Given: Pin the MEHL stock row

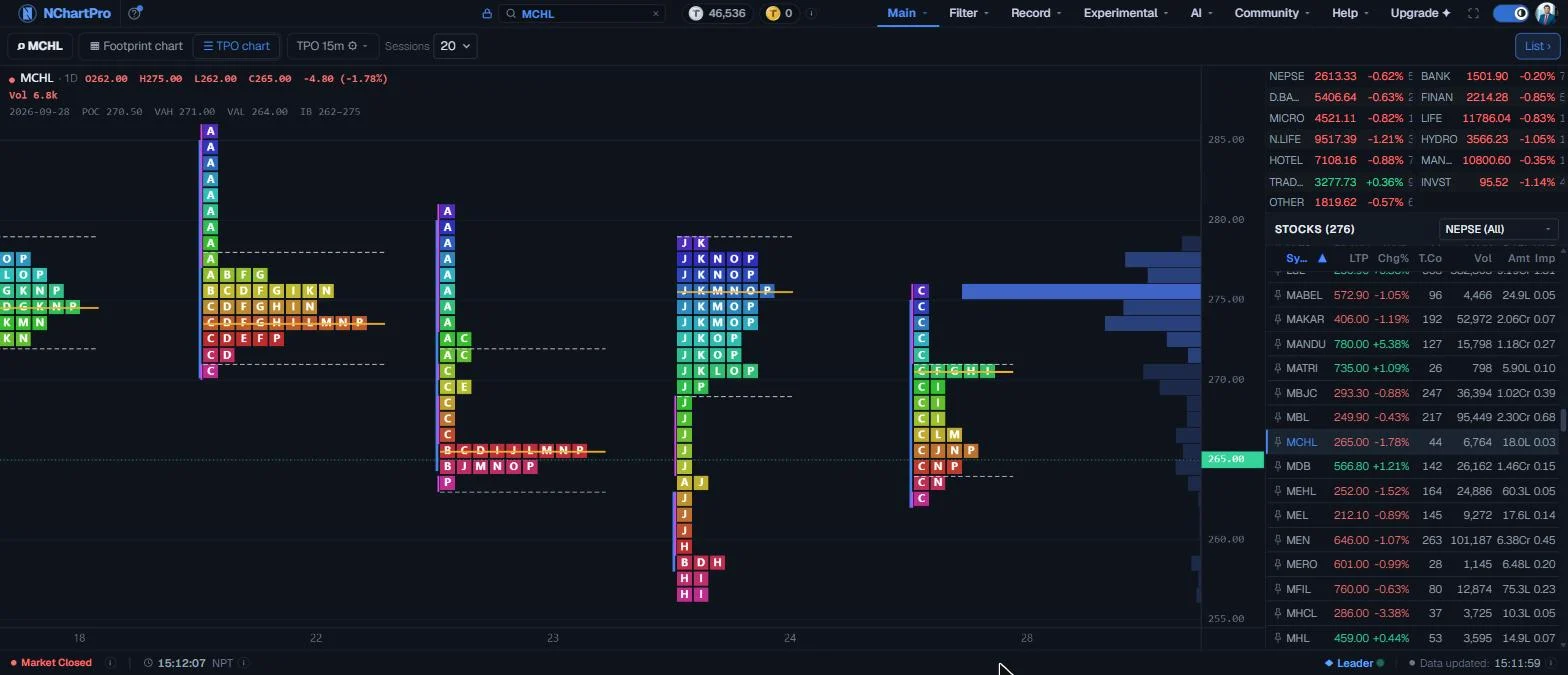Looking at the screenshot, I should (x=1277, y=491).
